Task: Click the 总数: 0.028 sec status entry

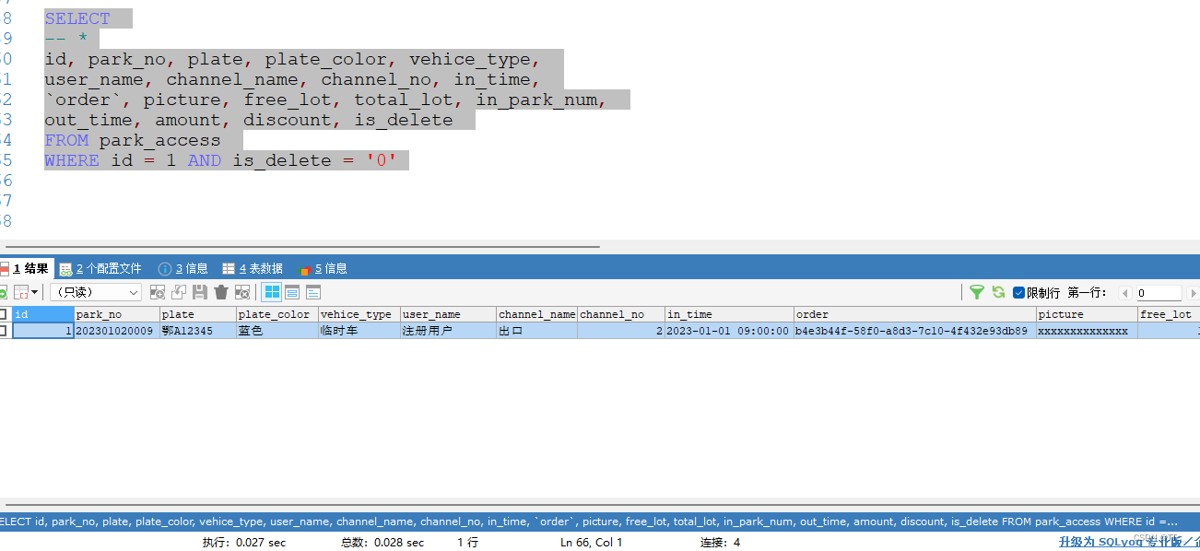Action: (x=382, y=542)
